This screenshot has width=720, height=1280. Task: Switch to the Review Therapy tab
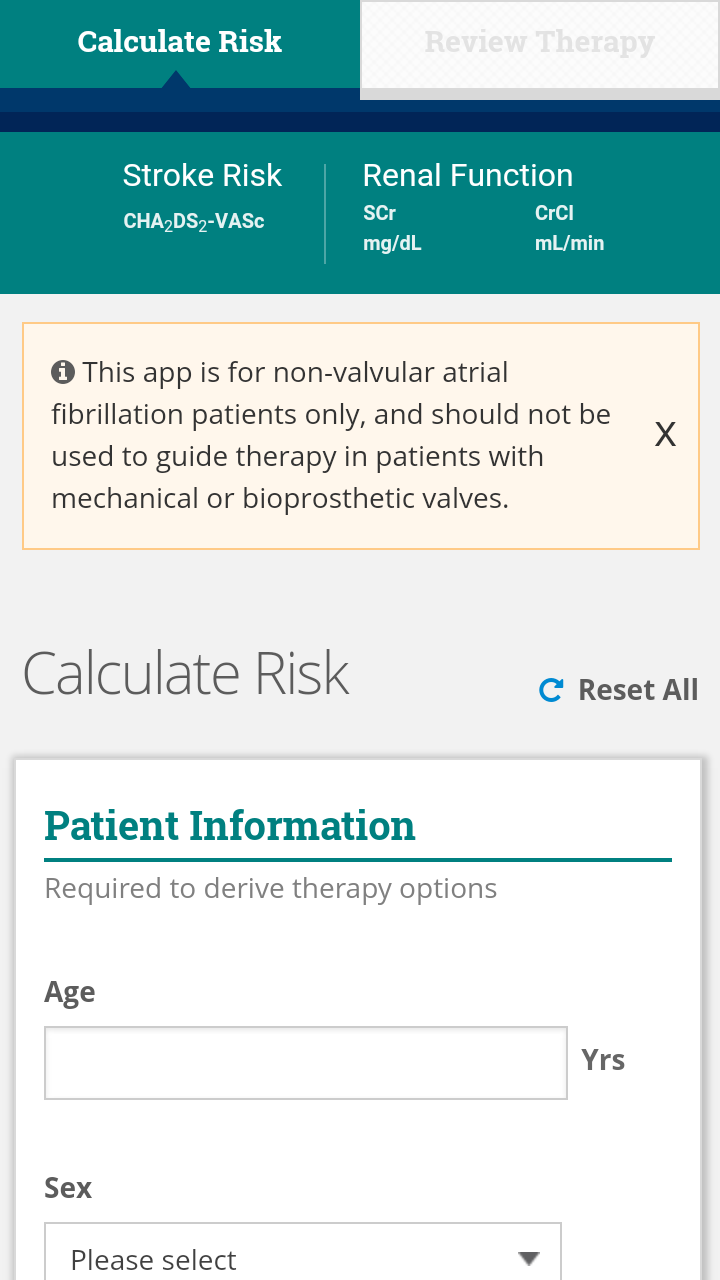[540, 42]
